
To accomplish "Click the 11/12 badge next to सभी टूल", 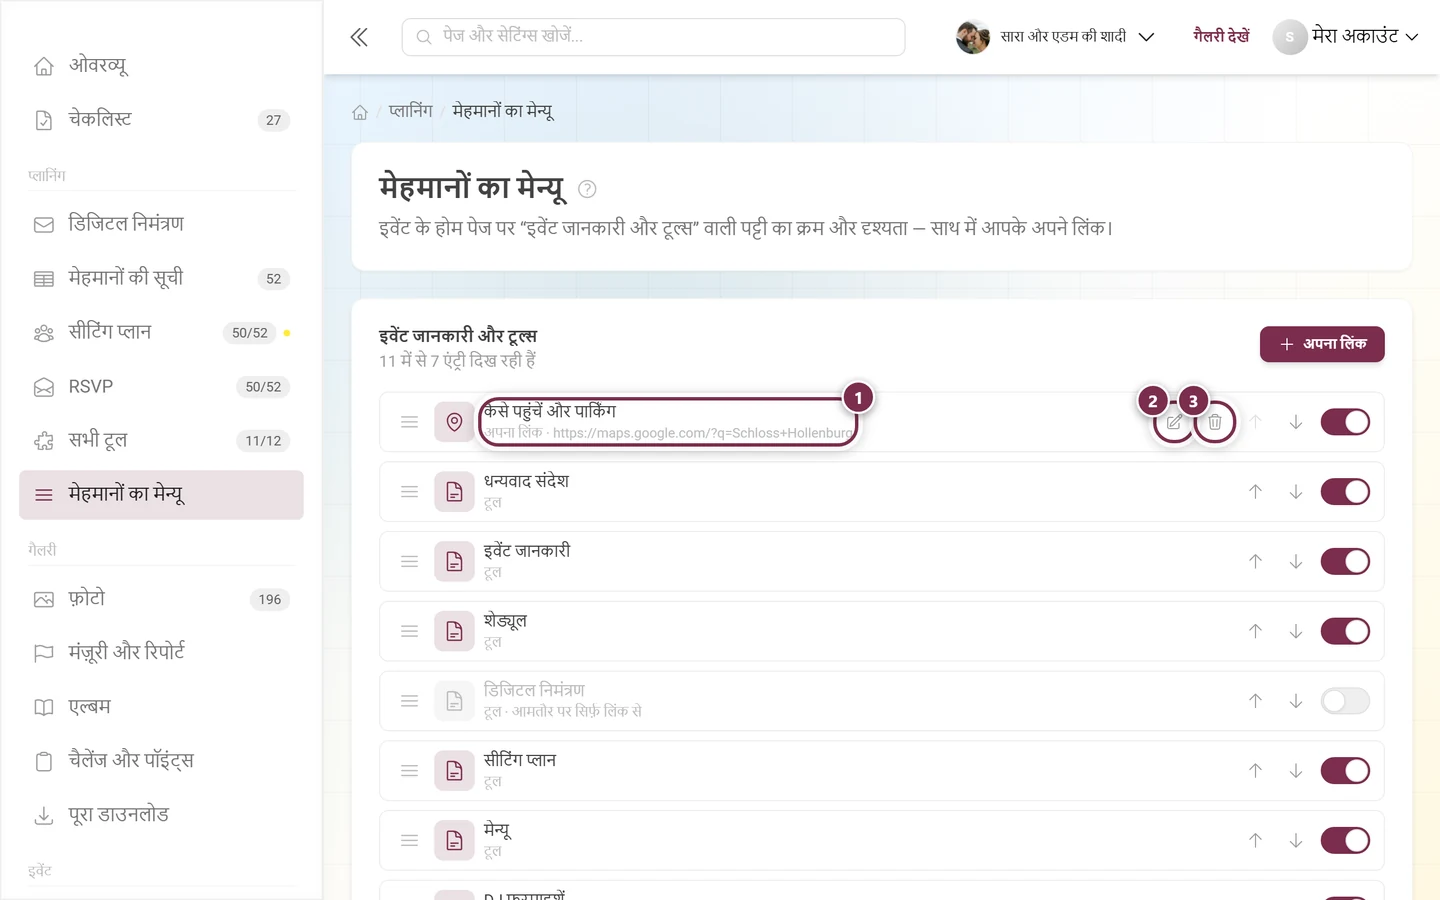I will tap(263, 440).
